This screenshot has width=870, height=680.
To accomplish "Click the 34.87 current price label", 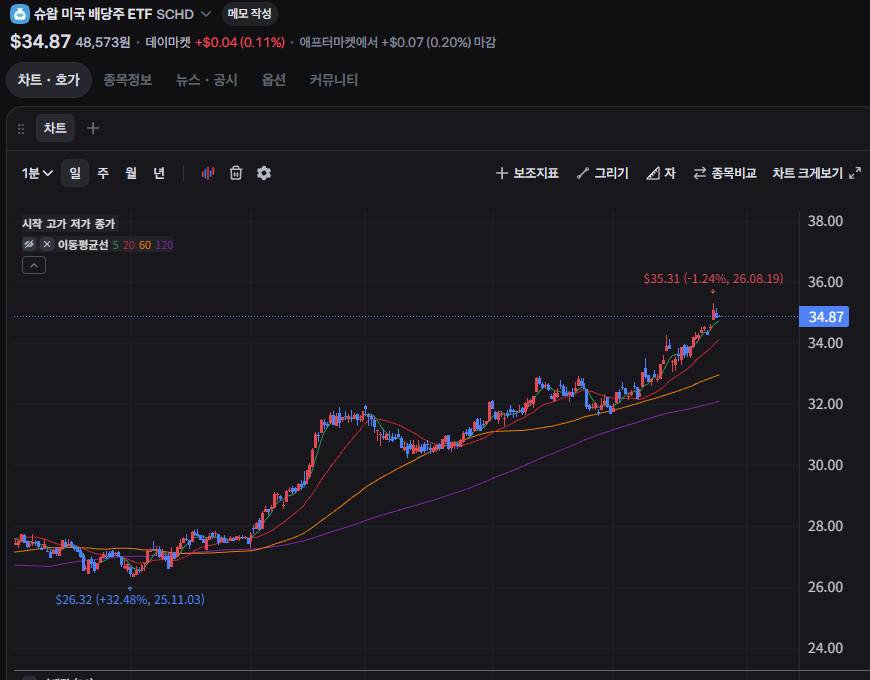I will [x=824, y=317].
